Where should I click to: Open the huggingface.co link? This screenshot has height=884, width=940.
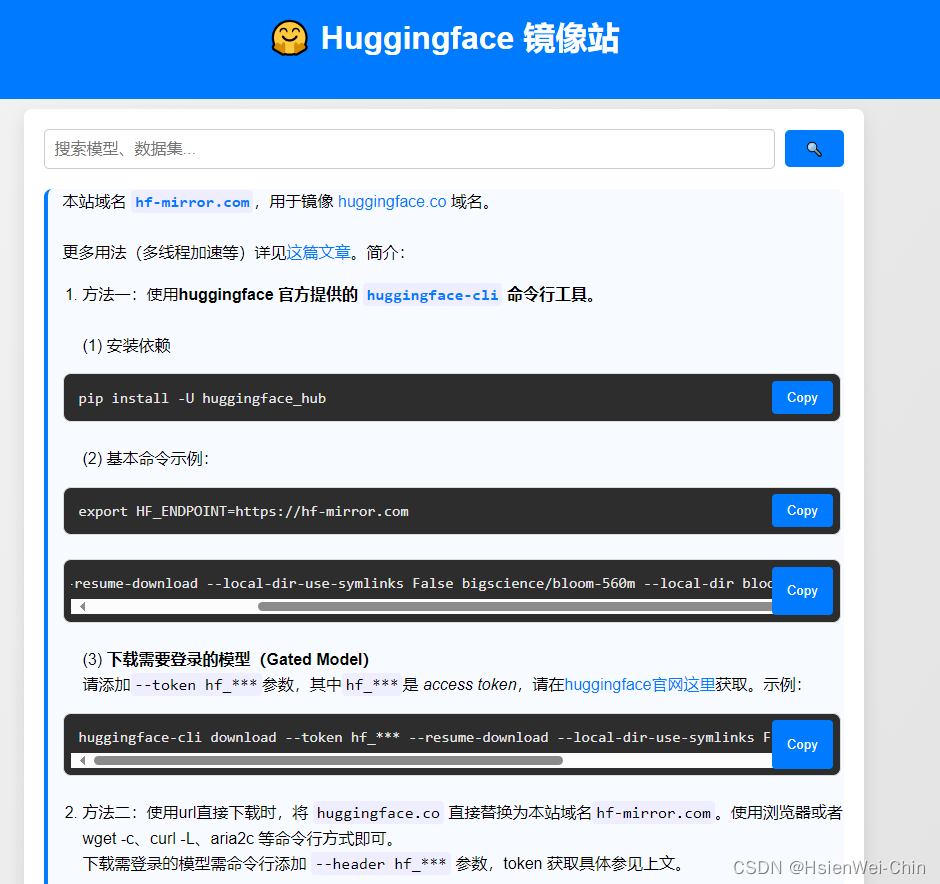(392, 202)
